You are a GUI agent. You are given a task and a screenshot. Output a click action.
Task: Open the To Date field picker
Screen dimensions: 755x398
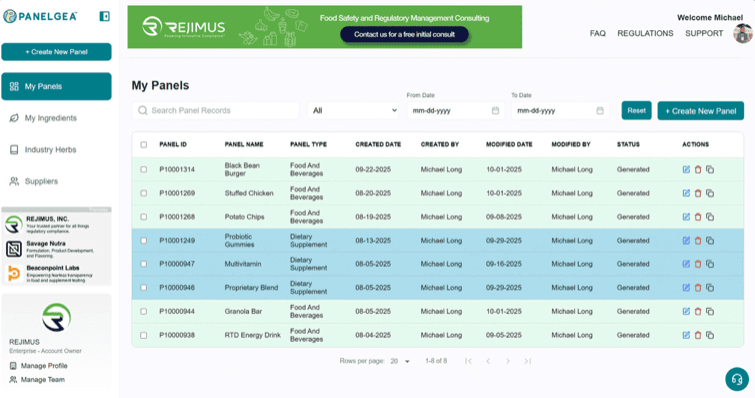click(x=599, y=111)
